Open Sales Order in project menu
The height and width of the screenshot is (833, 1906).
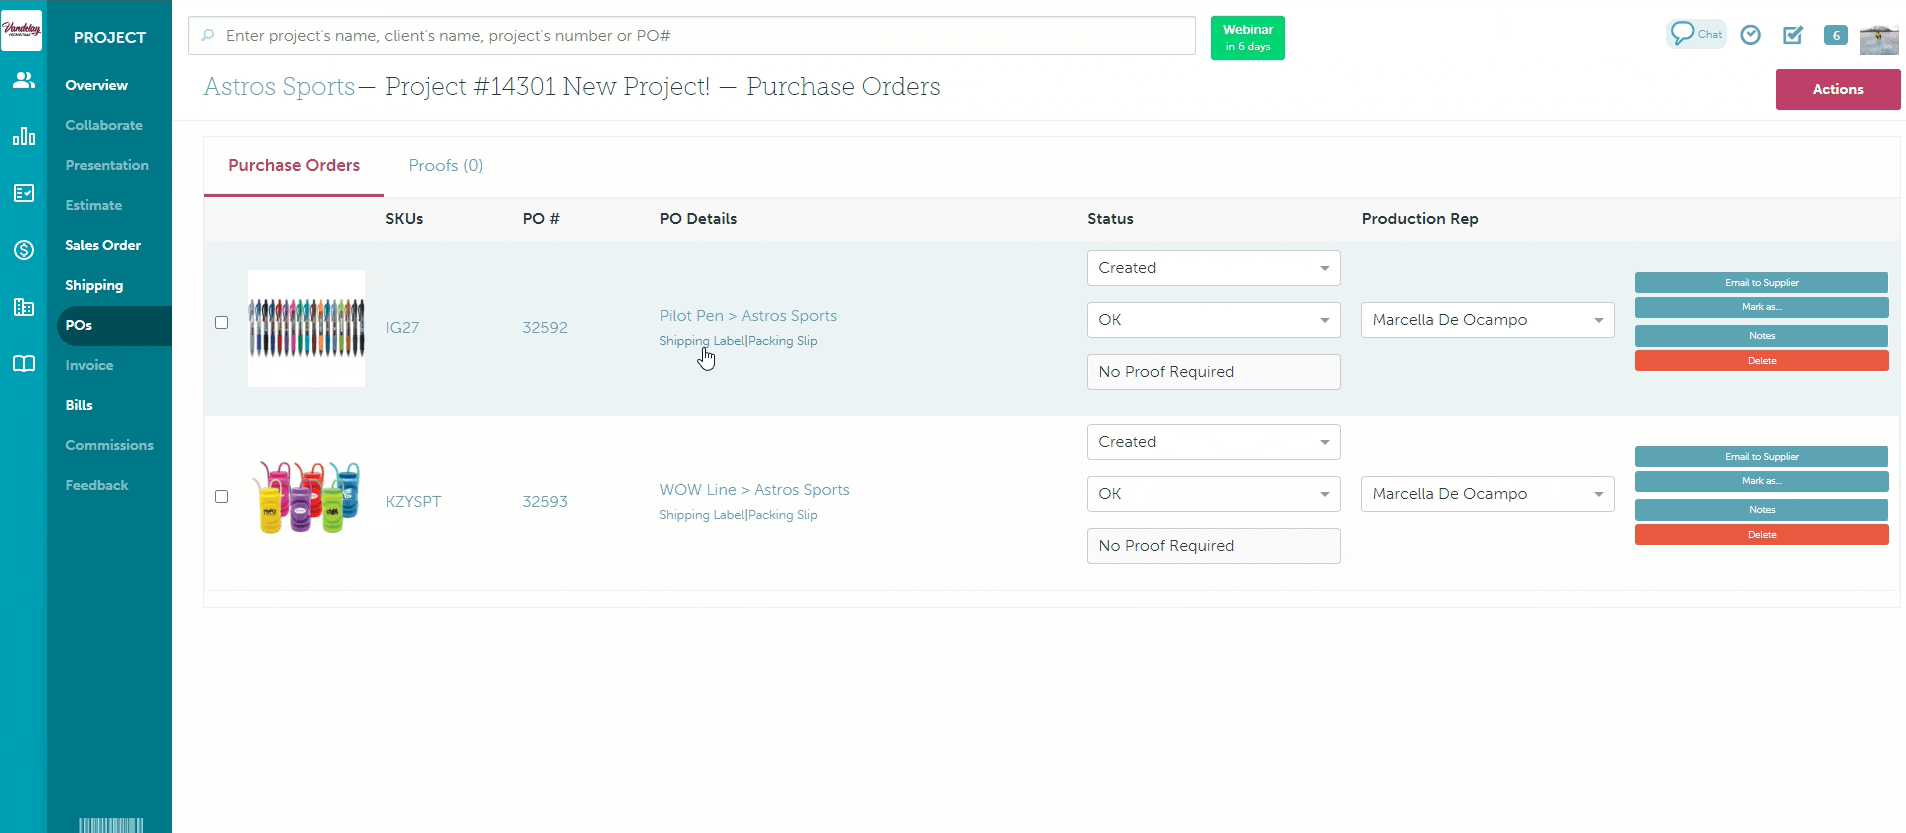pyautogui.click(x=103, y=245)
